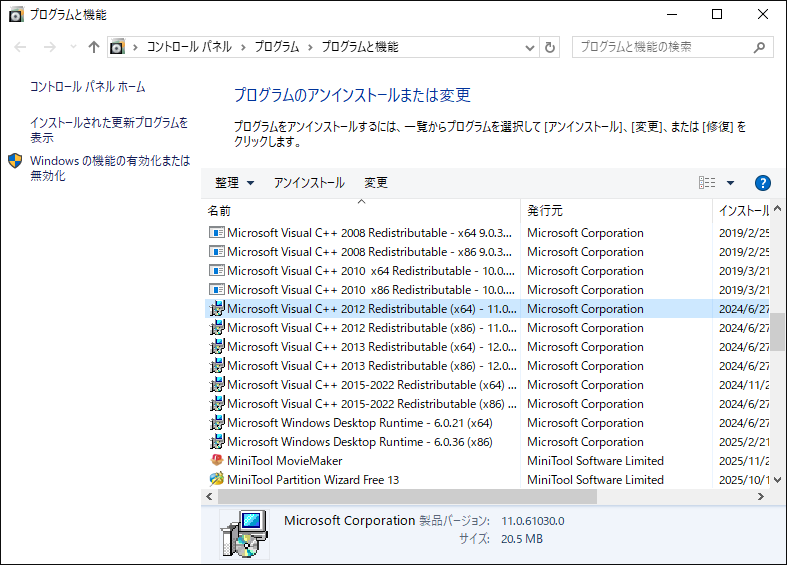
Task: Open recent locations dropdown arrow
Action: [x=73, y=47]
